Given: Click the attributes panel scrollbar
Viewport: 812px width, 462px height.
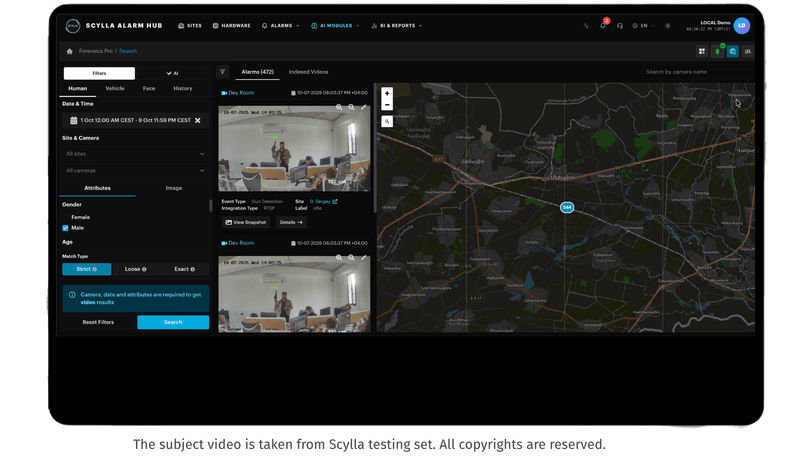Looking at the screenshot, I should [210, 206].
